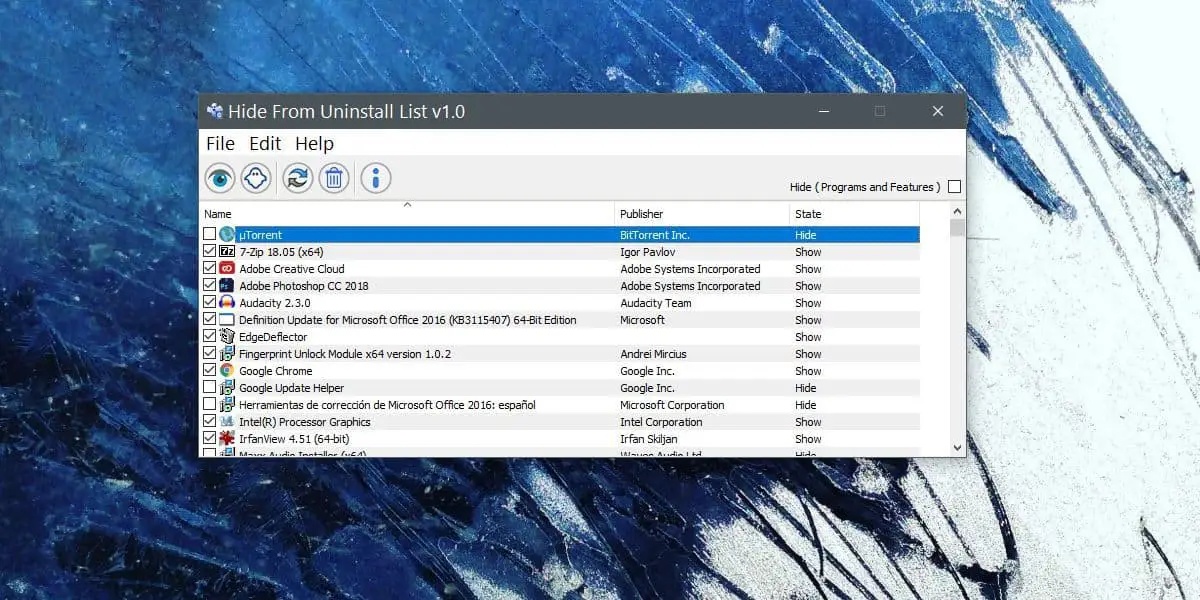Tick the Google Update Helper checkbox
The height and width of the screenshot is (600, 1200).
coord(209,388)
